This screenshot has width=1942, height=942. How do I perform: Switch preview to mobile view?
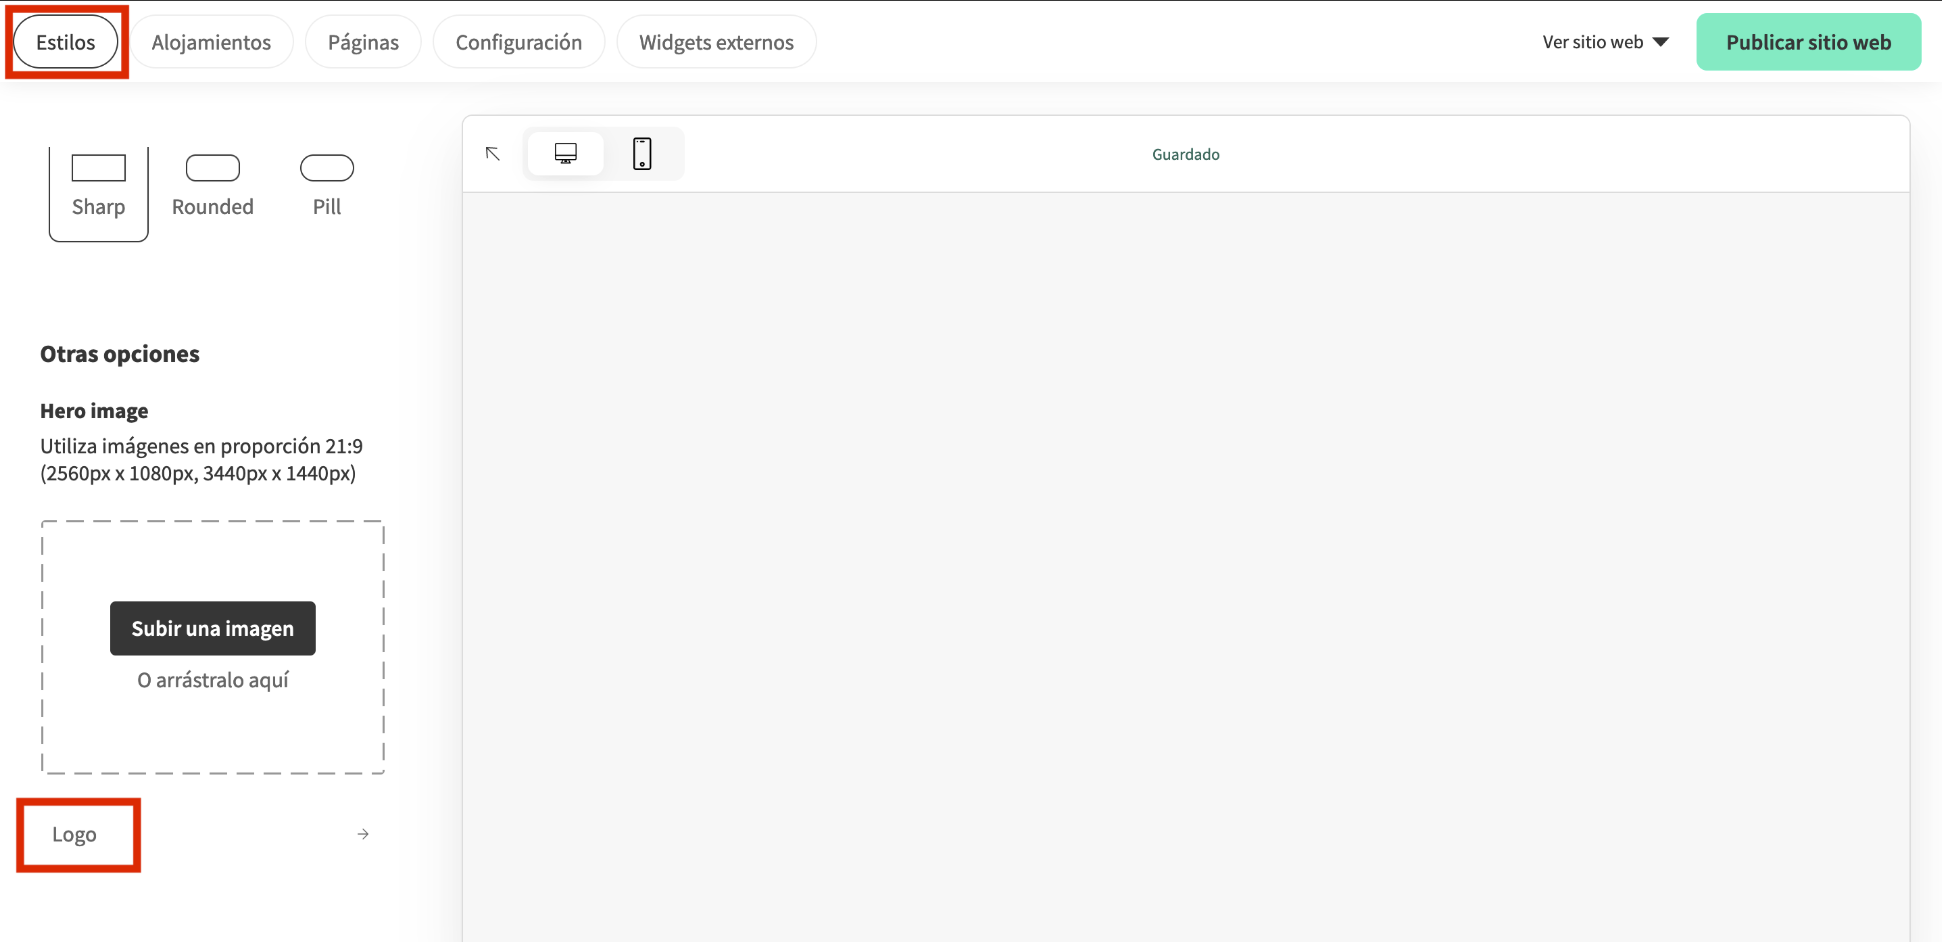(x=642, y=153)
